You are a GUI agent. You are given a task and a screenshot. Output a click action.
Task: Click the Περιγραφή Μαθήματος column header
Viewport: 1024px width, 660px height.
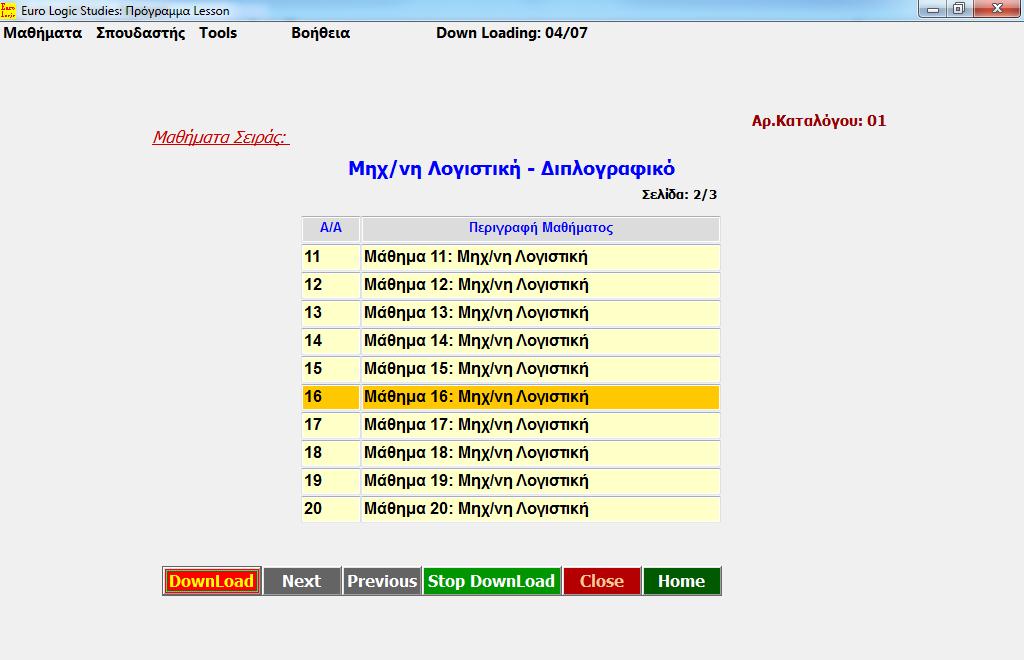click(x=540, y=228)
